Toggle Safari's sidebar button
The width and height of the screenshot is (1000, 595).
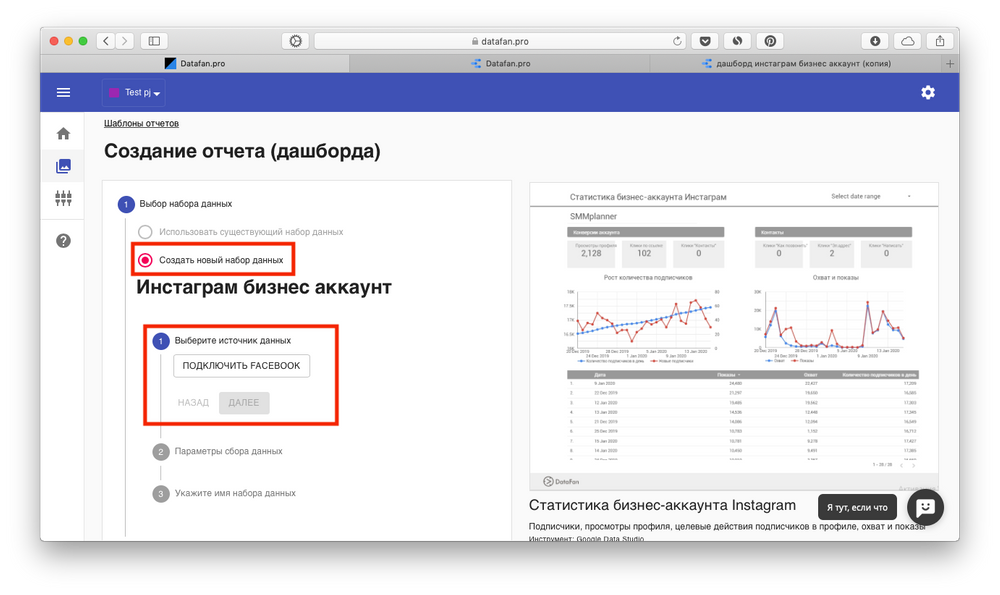click(154, 41)
